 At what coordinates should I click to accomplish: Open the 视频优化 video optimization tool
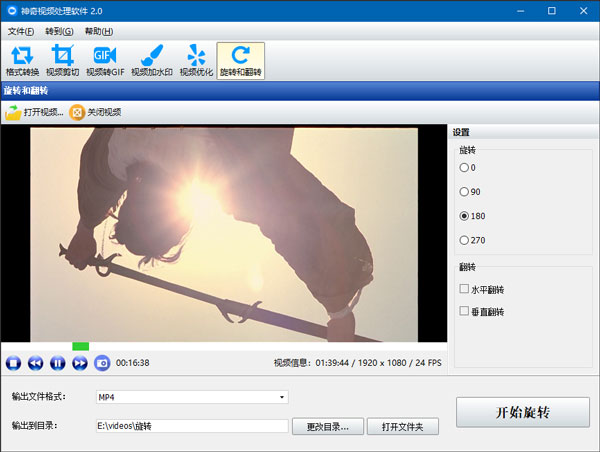[x=196, y=61]
